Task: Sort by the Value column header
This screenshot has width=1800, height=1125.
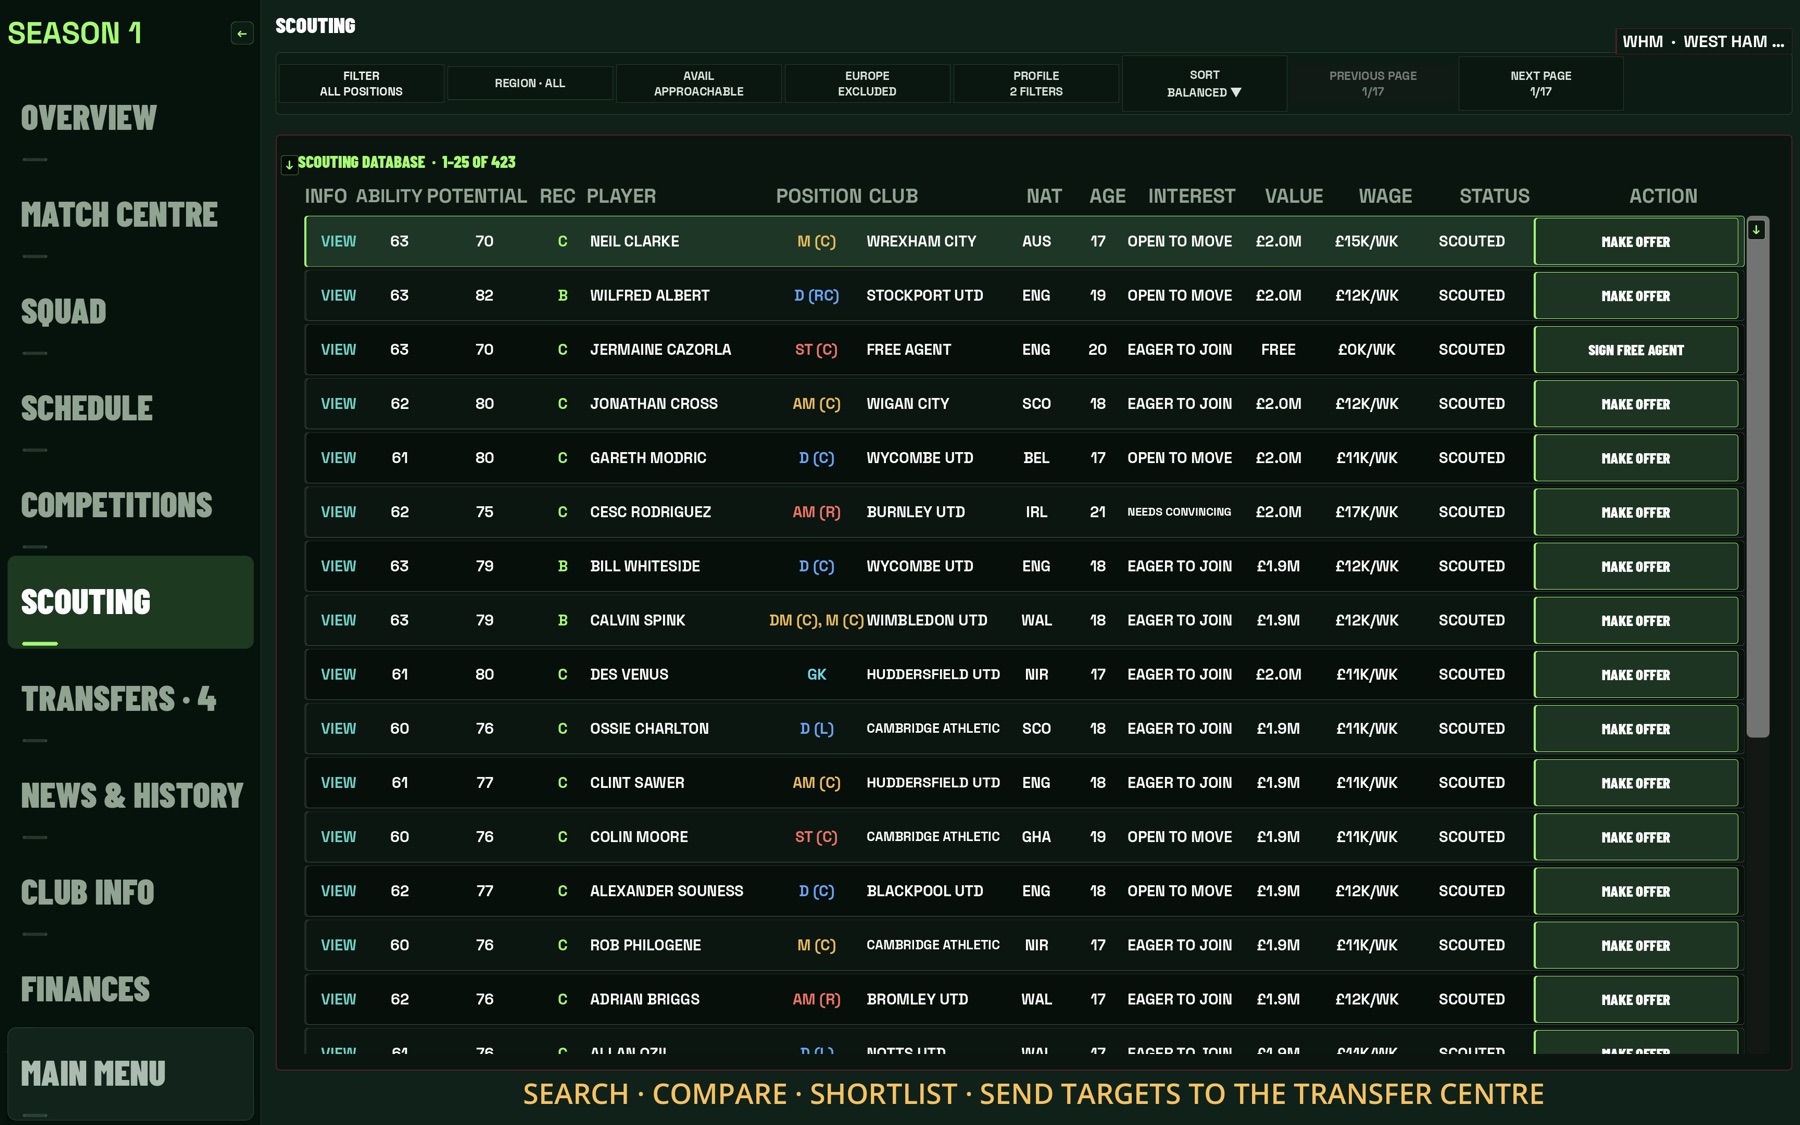Action: [1293, 196]
